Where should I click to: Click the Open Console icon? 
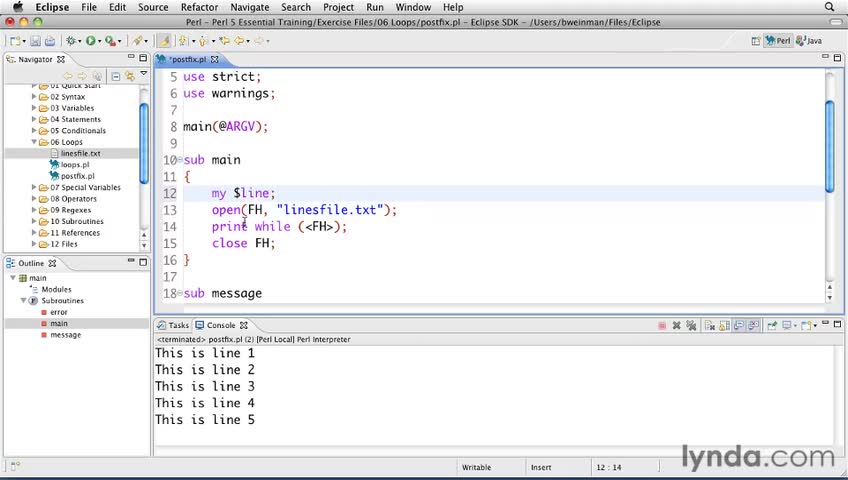pyautogui.click(x=806, y=325)
